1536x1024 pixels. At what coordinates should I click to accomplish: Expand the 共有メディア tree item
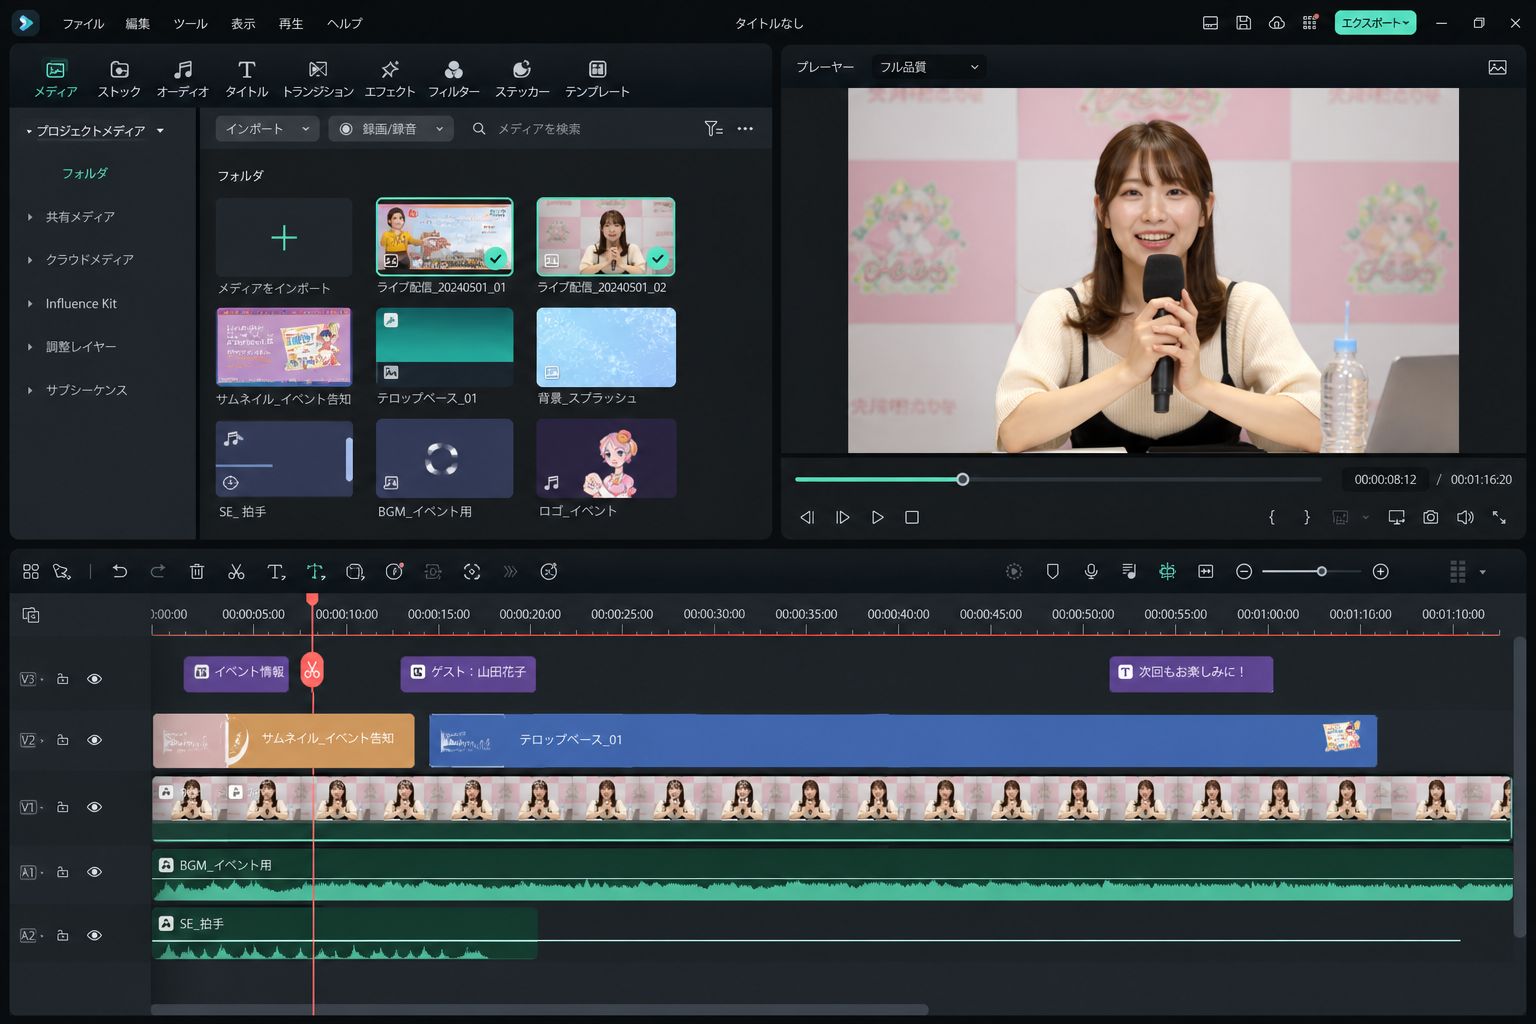[x=30, y=217]
